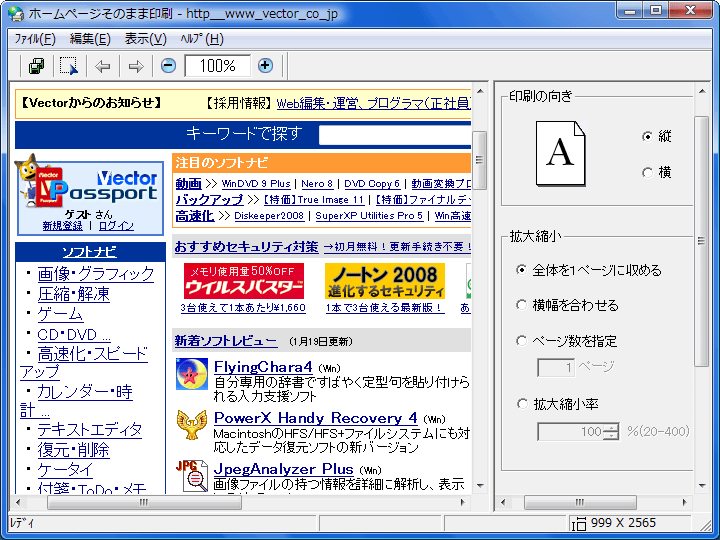Click the PowerX Handy Recovery eagle icon
720x540 pixels.
tap(192, 425)
